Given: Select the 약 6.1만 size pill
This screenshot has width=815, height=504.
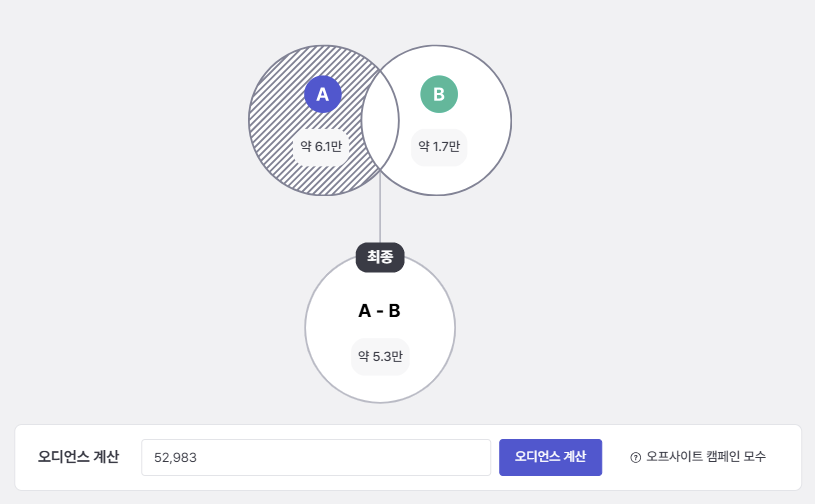Looking at the screenshot, I should click(x=321, y=147).
